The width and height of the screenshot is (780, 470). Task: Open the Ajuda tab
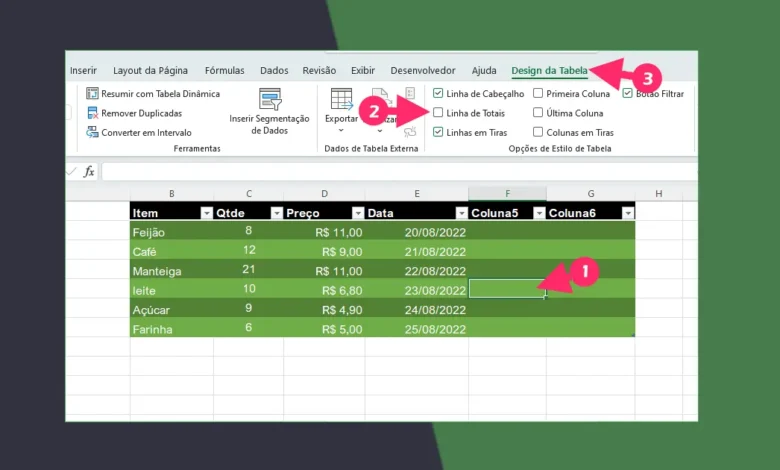484,71
